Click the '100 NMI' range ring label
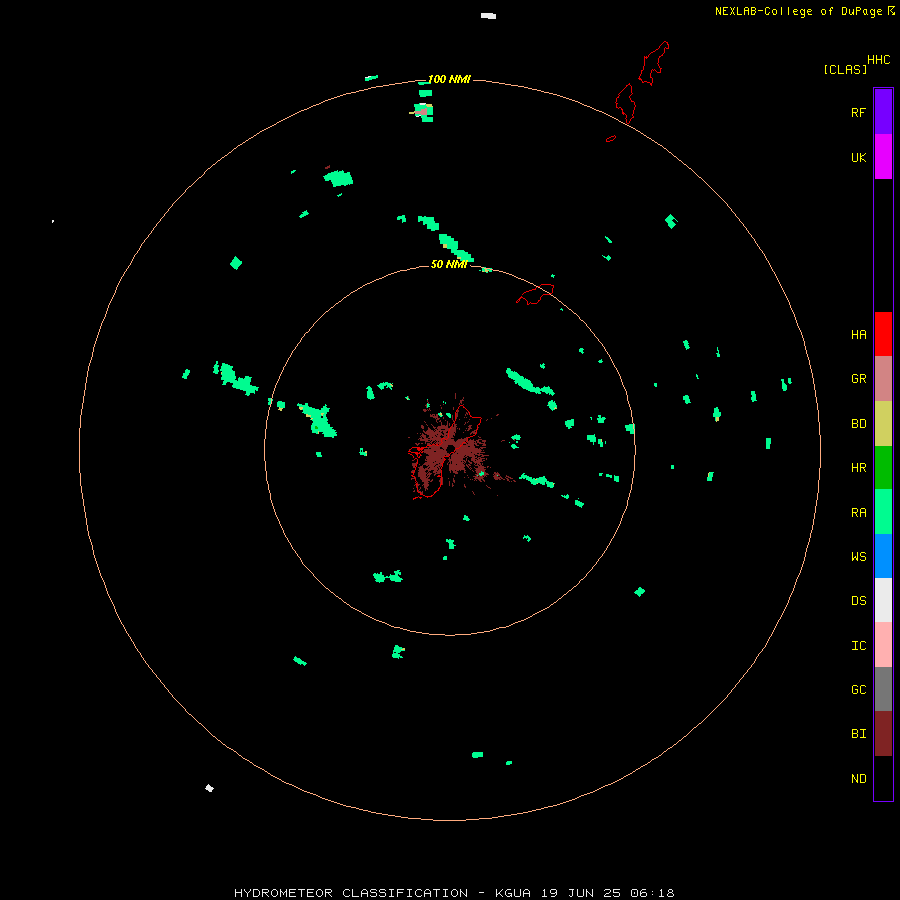Image resolution: width=900 pixels, height=900 pixels. (449, 79)
